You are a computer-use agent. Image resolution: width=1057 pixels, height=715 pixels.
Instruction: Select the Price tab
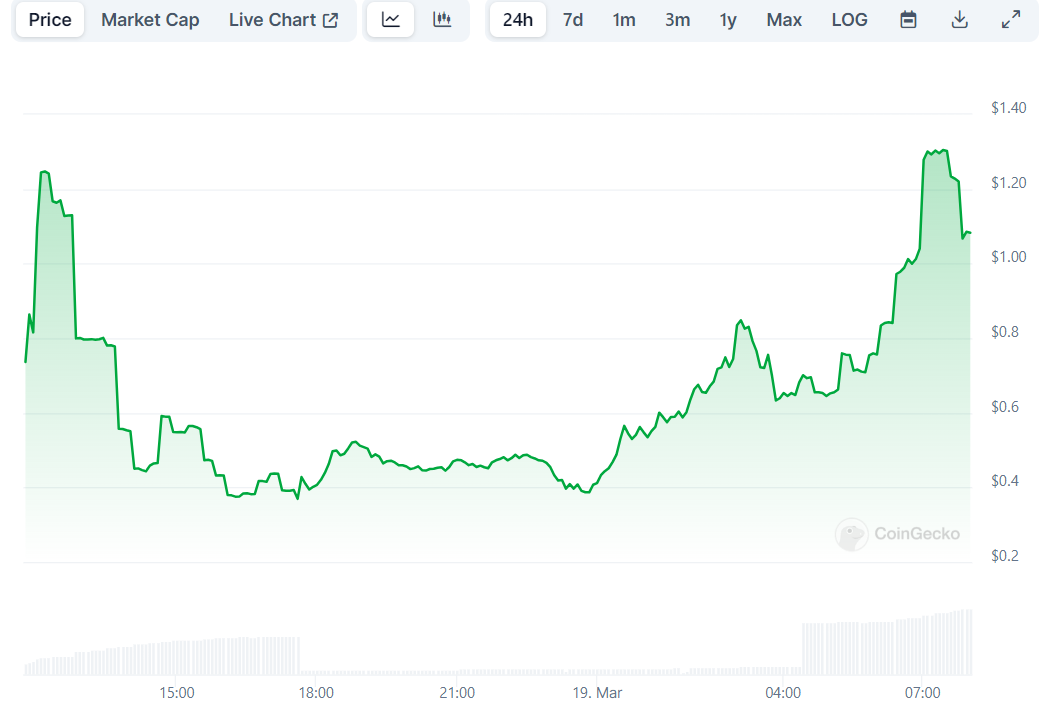(x=50, y=20)
